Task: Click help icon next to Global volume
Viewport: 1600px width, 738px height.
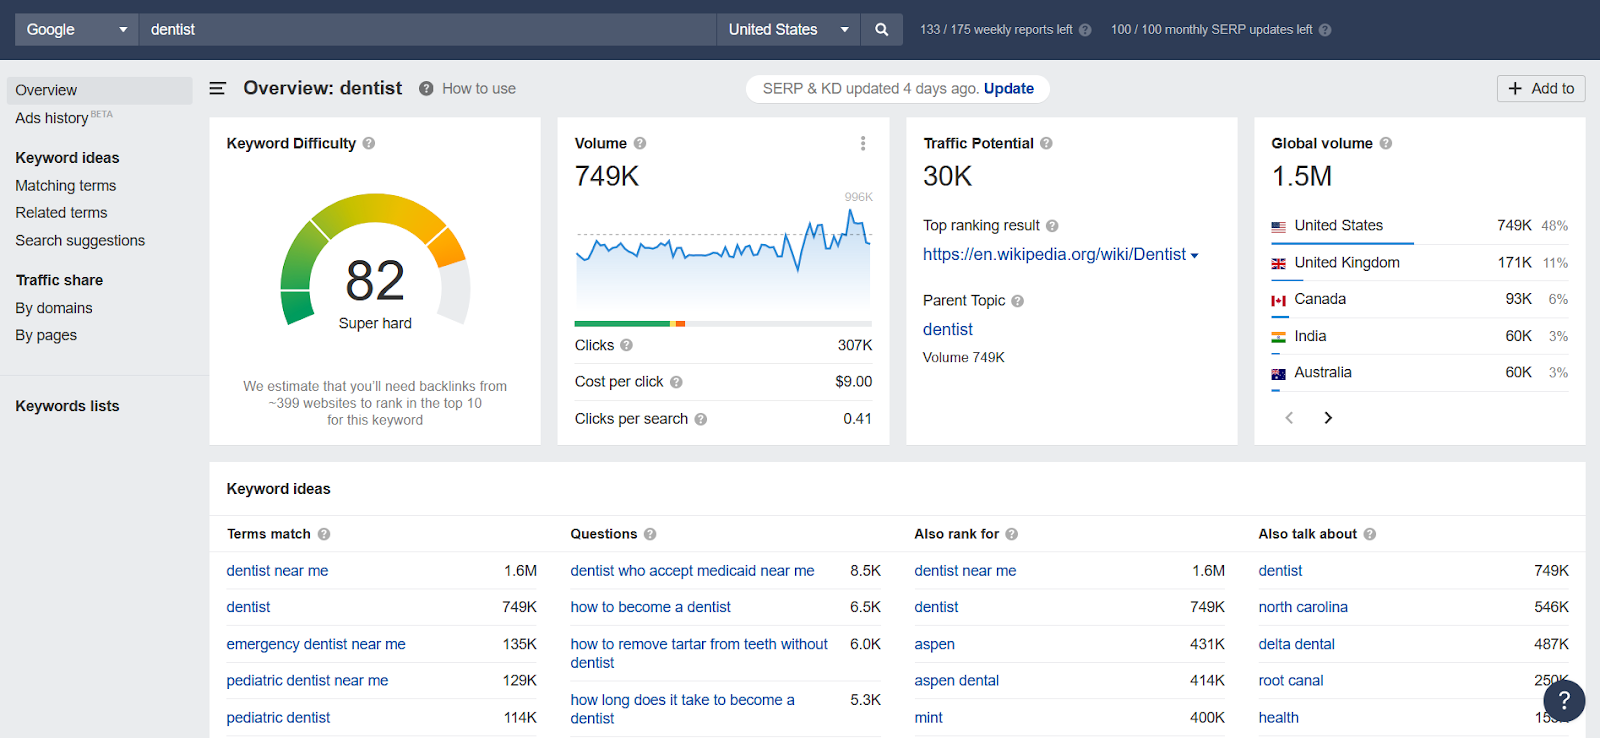Action: tap(1386, 143)
